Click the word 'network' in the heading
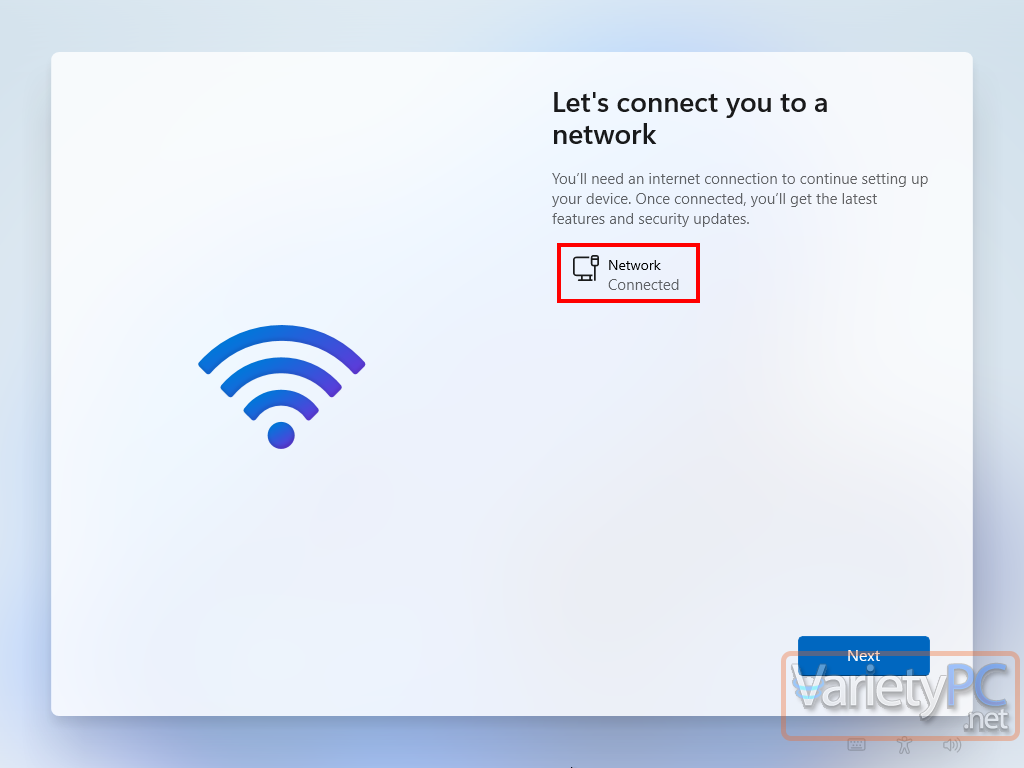This screenshot has width=1024, height=768. pyautogui.click(x=604, y=135)
